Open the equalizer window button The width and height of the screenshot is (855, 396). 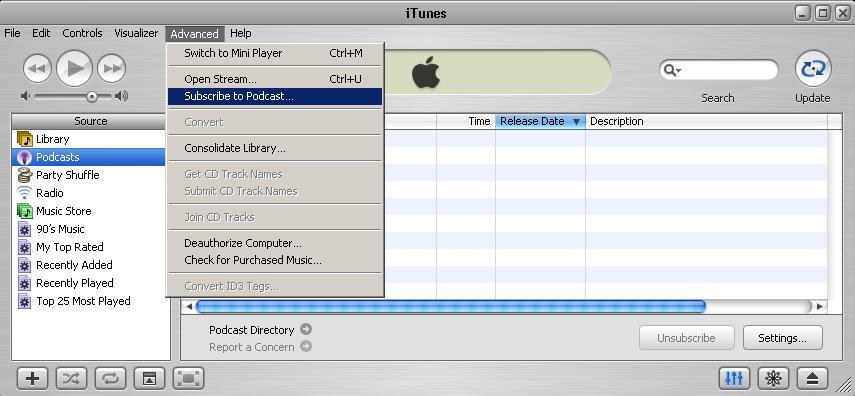pyautogui.click(x=734, y=378)
